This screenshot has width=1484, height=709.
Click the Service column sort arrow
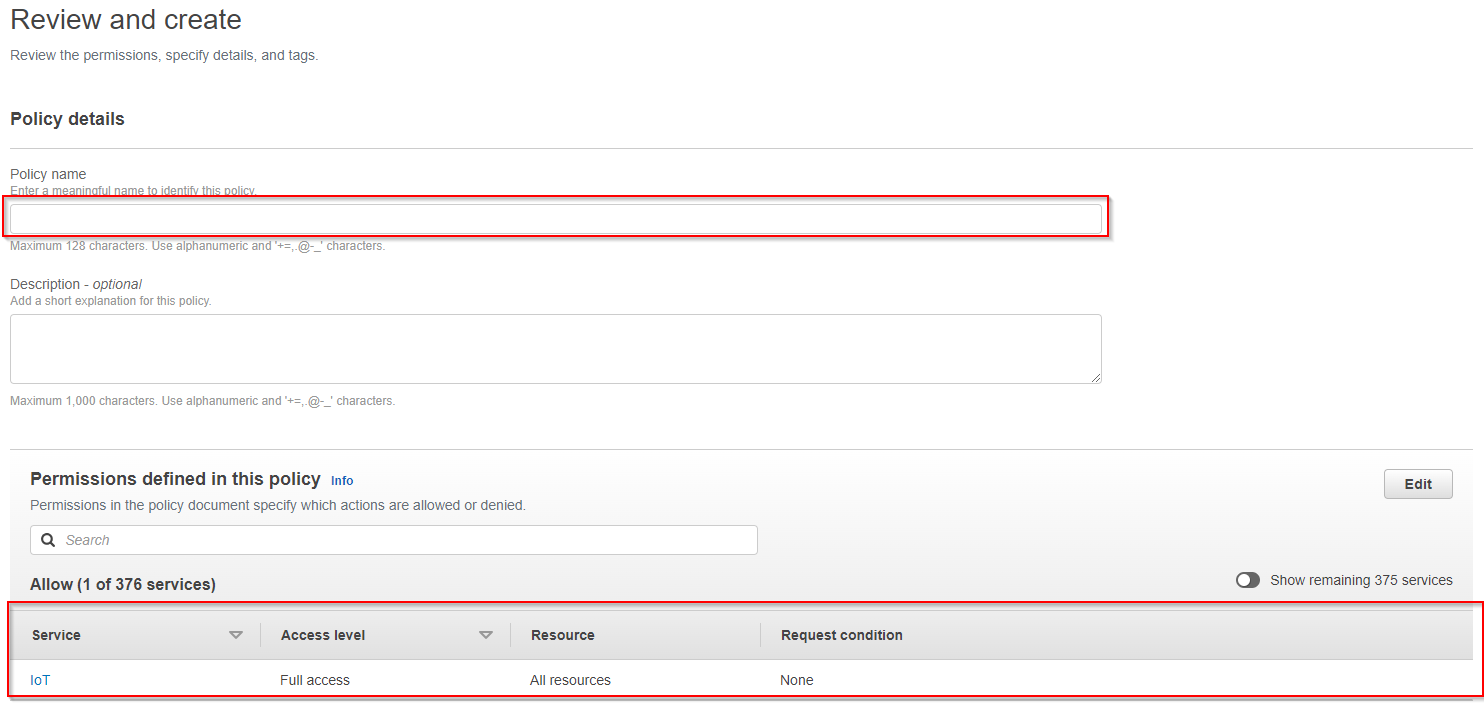point(236,635)
